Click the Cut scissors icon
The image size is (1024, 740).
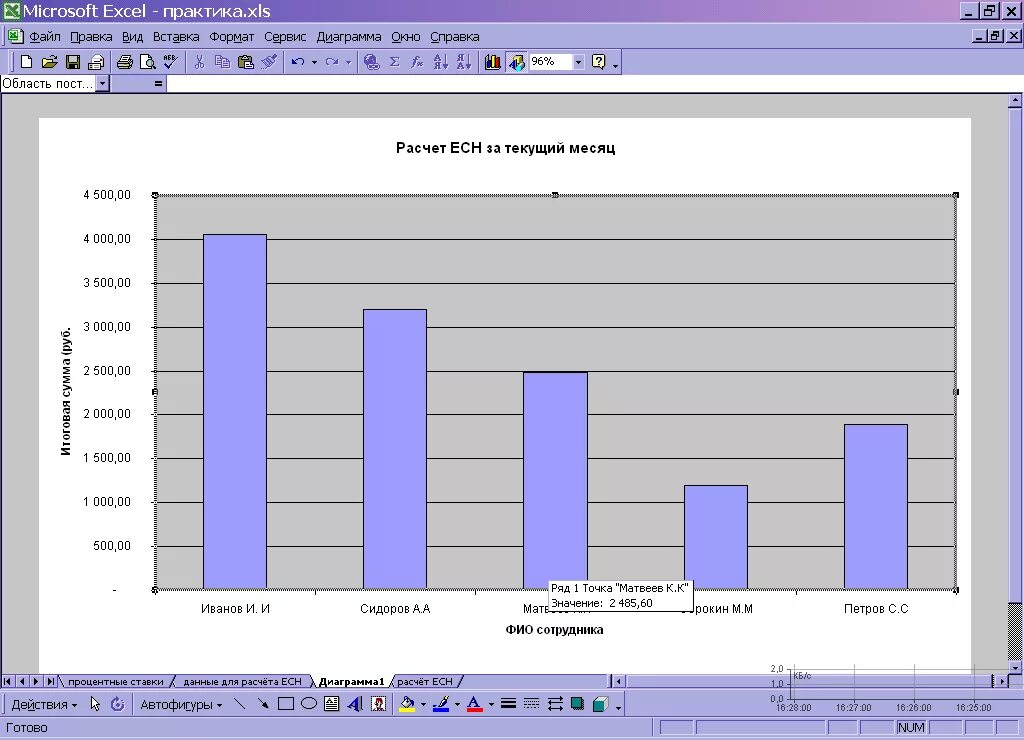[x=199, y=62]
